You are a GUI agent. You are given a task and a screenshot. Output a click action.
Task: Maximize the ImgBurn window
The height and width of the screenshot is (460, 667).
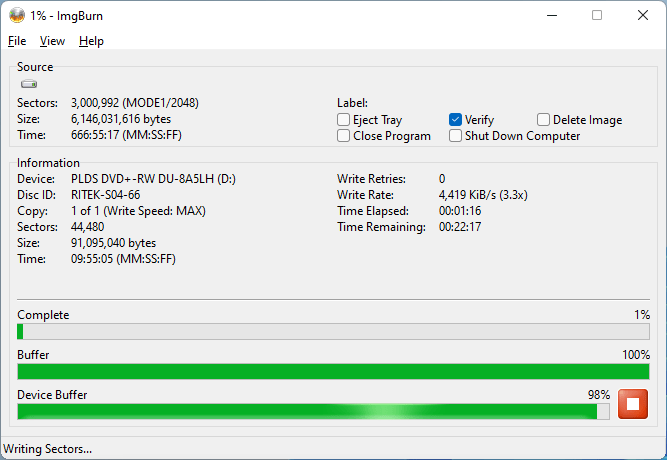597,15
